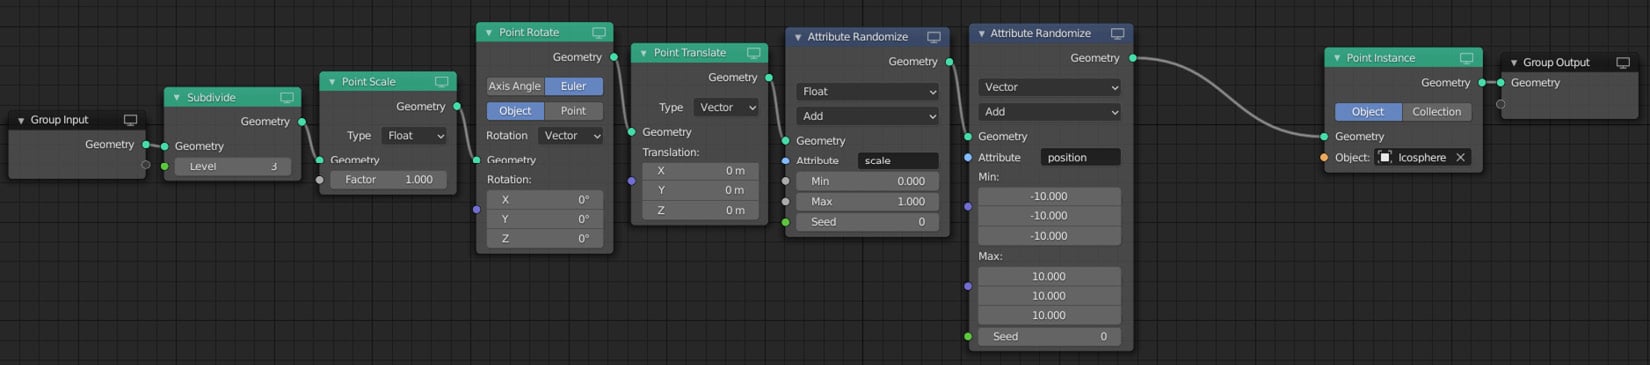Click the Subdivide Level field
Screen dimensions: 1650x365
(232, 167)
